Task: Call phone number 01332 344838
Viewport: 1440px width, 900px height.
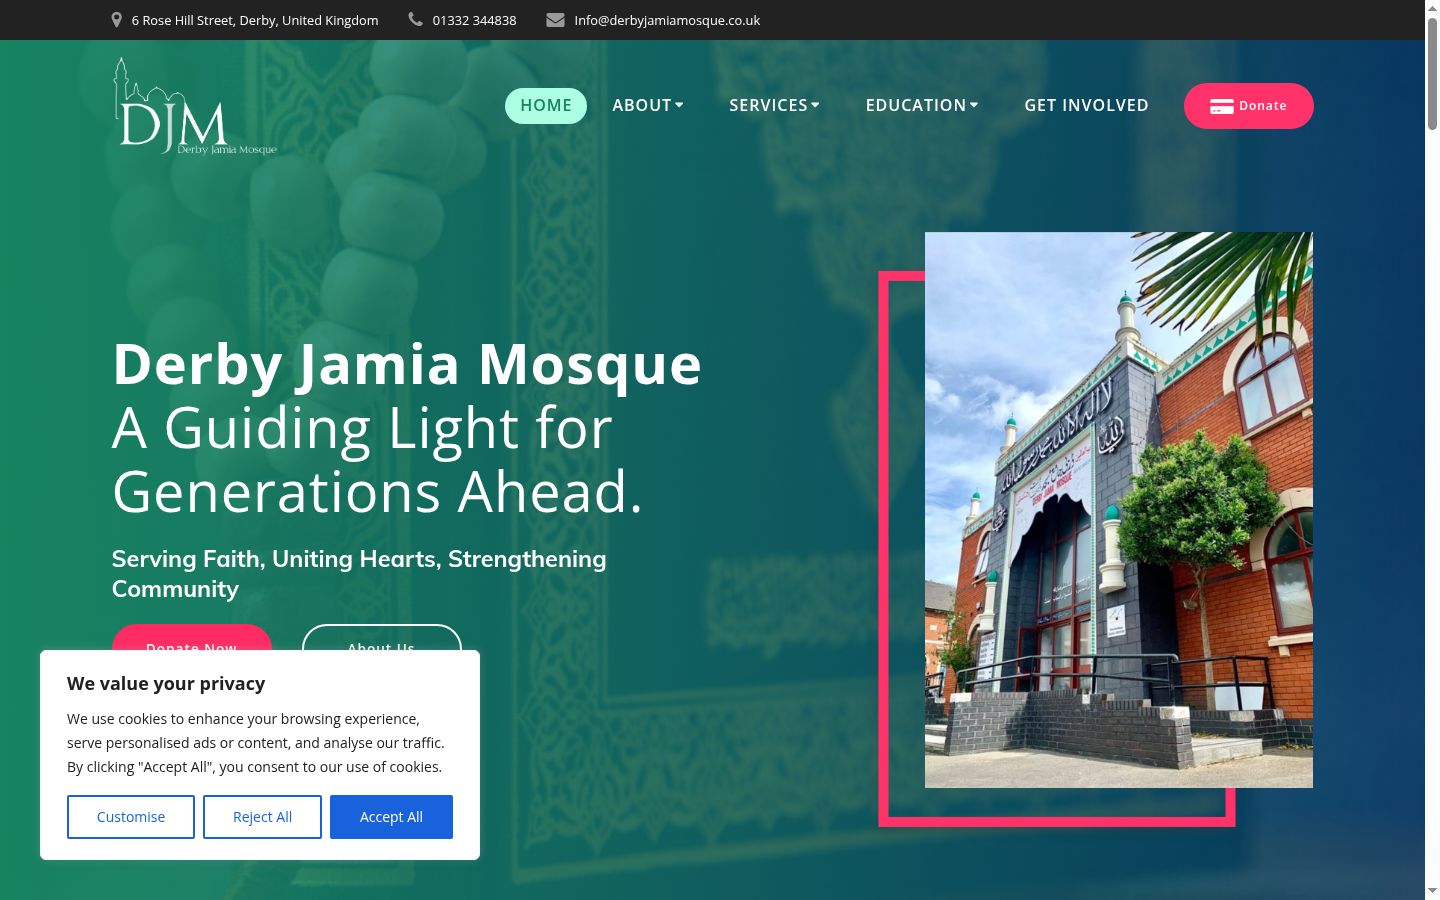Action: (x=474, y=20)
